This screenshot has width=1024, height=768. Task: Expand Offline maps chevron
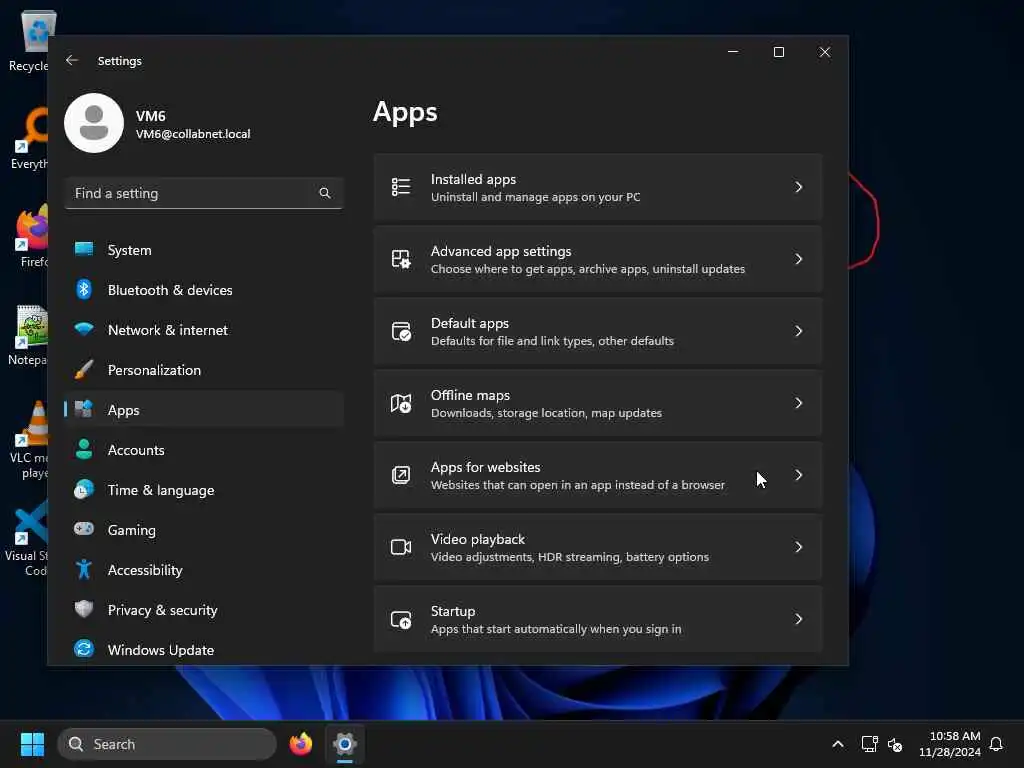[799, 403]
